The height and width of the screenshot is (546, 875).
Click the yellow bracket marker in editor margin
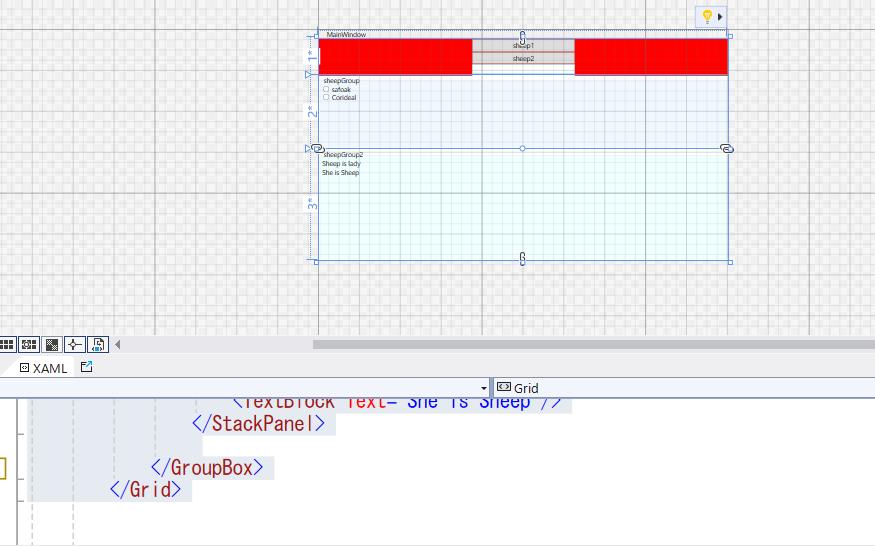pos(3,468)
